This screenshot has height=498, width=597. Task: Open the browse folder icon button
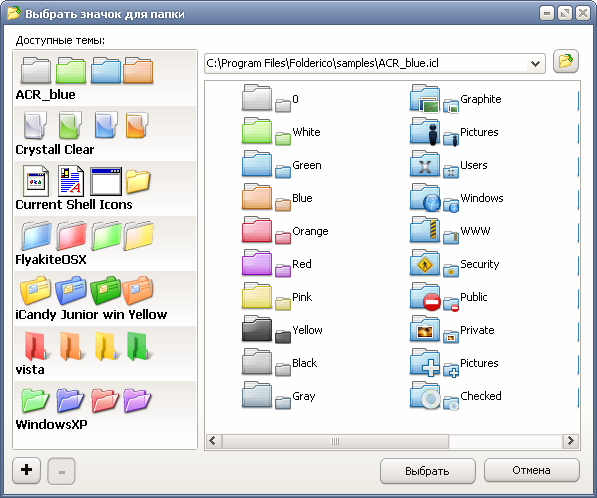566,61
